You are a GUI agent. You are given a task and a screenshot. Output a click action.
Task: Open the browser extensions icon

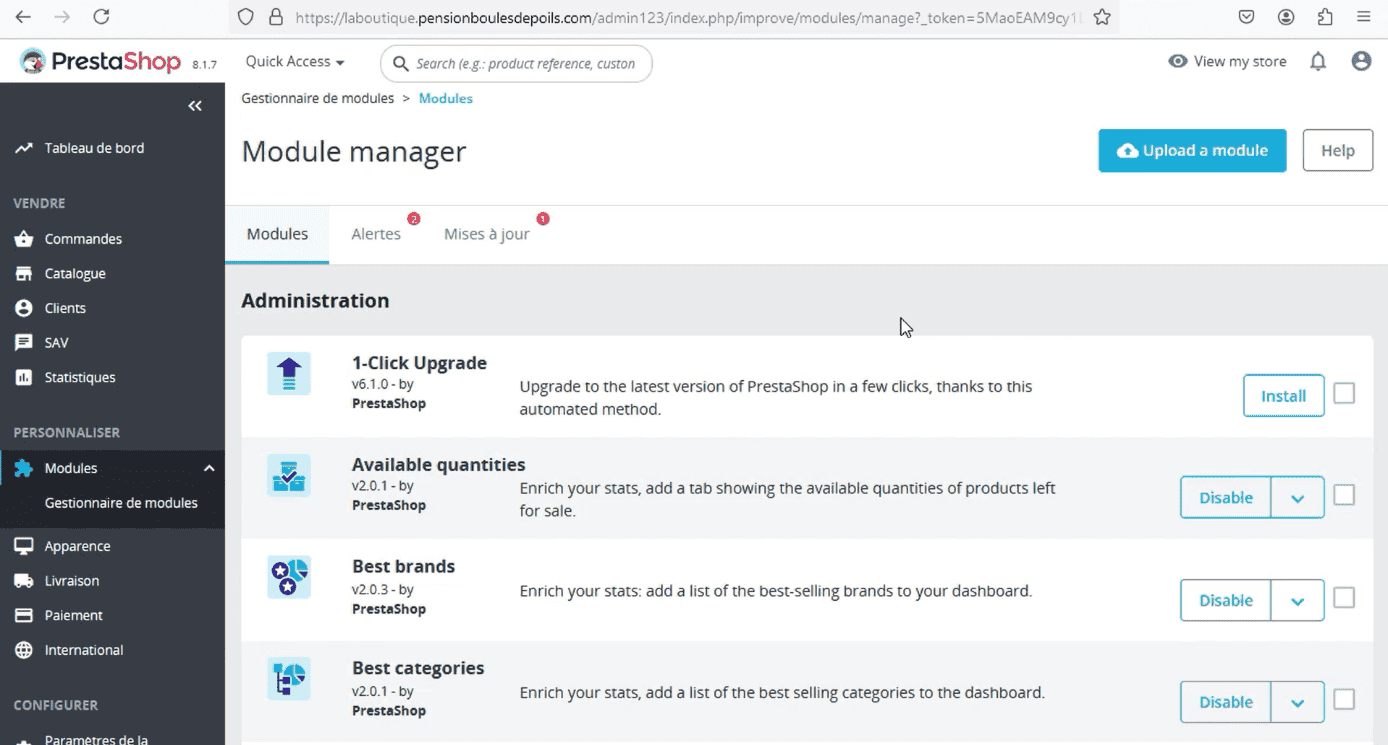[x=1325, y=17]
